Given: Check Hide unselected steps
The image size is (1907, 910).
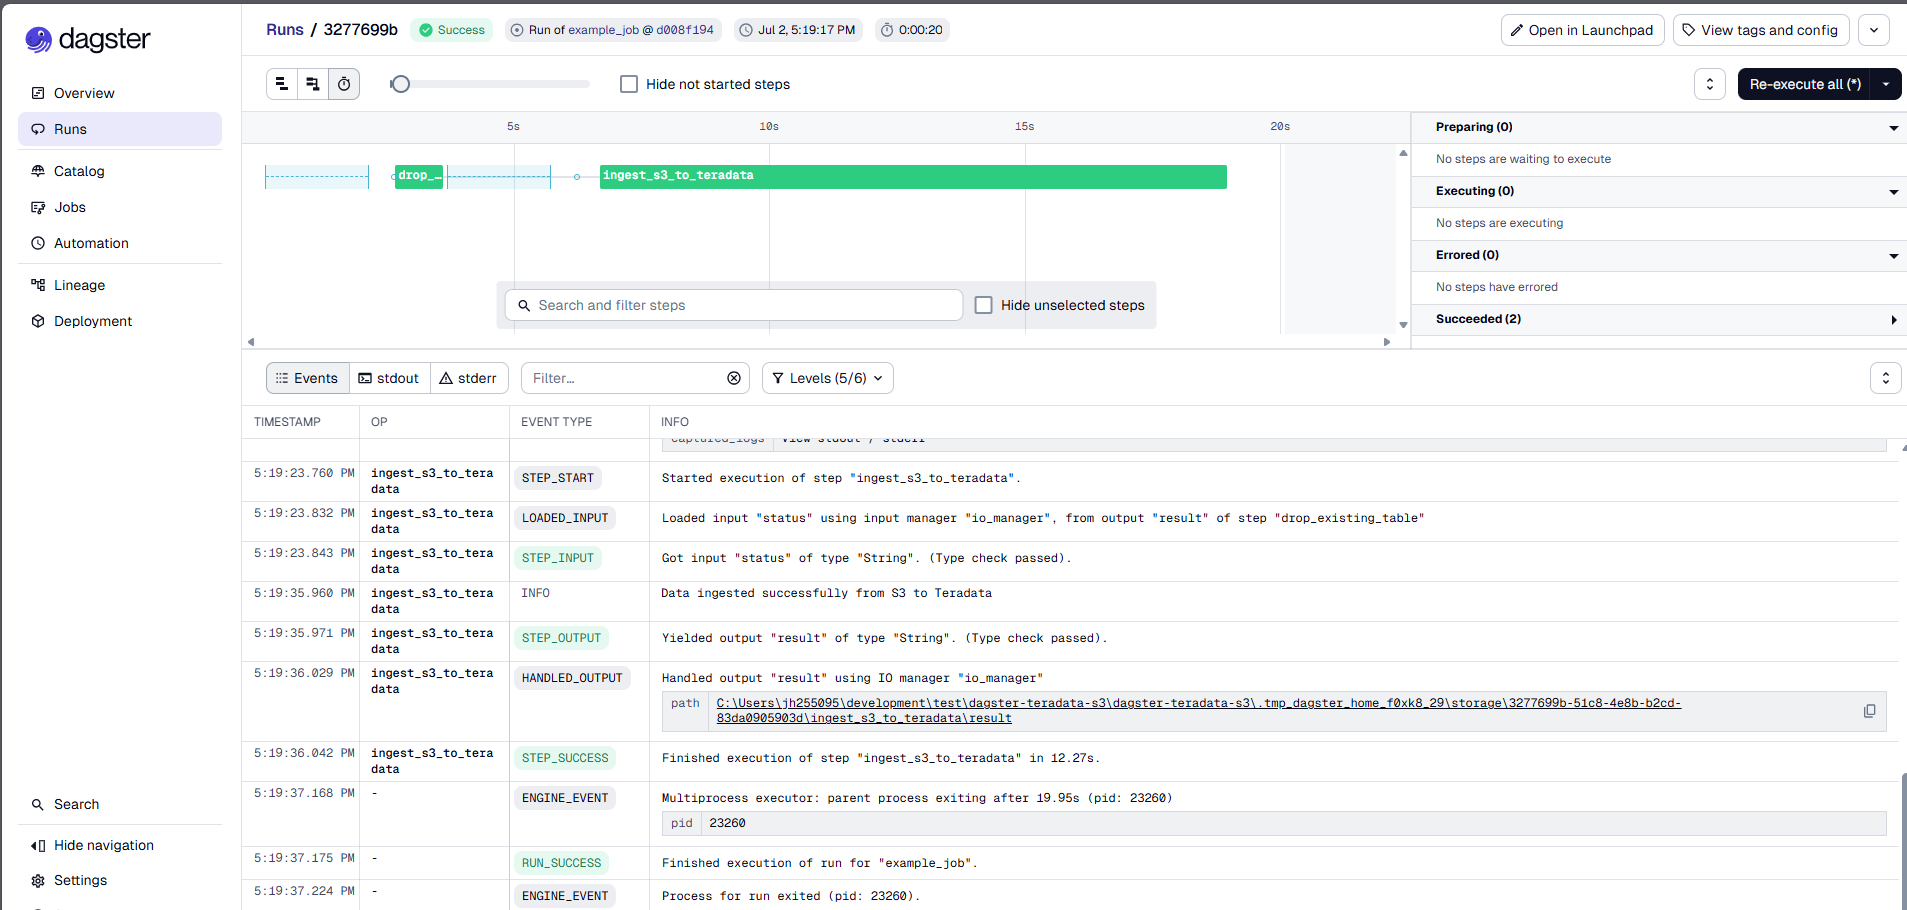Looking at the screenshot, I should [984, 305].
